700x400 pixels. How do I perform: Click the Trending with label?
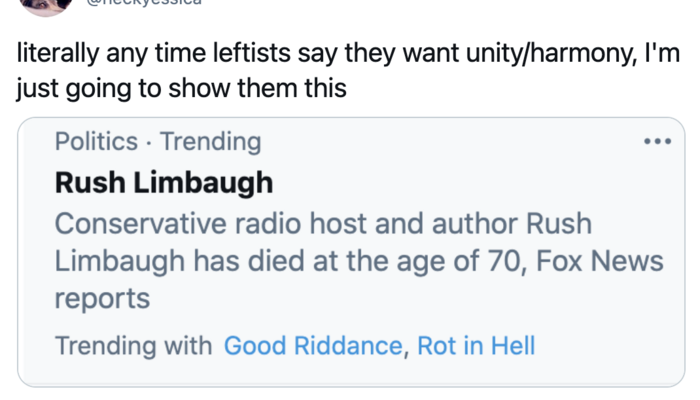coord(133,346)
